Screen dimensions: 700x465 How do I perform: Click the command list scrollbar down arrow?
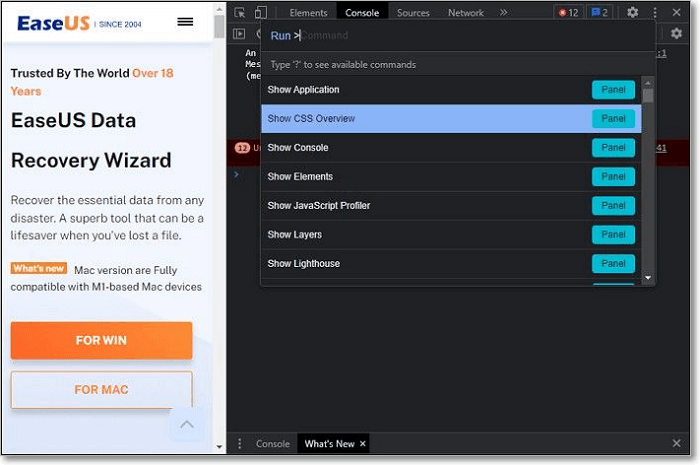(x=648, y=278)
